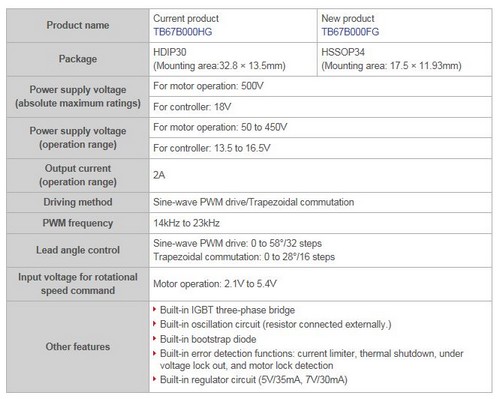
Task: Click the red bullet before regulator circuit
Action: tap(155, 379)
